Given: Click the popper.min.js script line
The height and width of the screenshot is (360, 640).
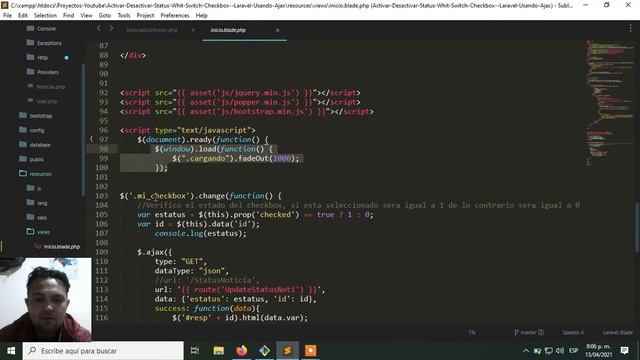Looking at the screenshot, I should (x=240, y=102).
